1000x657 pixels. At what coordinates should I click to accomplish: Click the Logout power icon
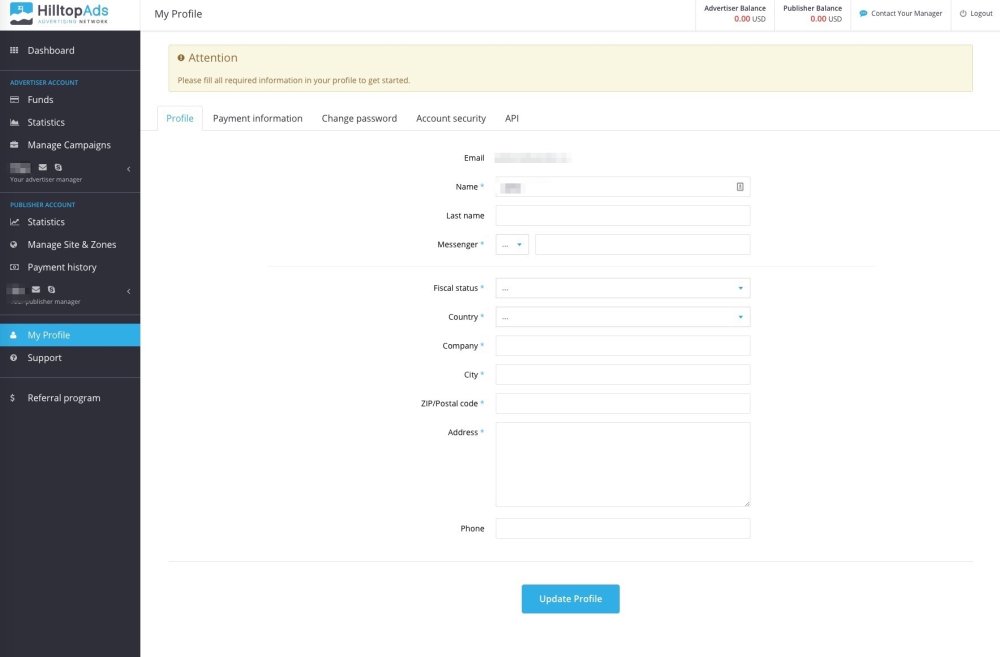point(963,13)
